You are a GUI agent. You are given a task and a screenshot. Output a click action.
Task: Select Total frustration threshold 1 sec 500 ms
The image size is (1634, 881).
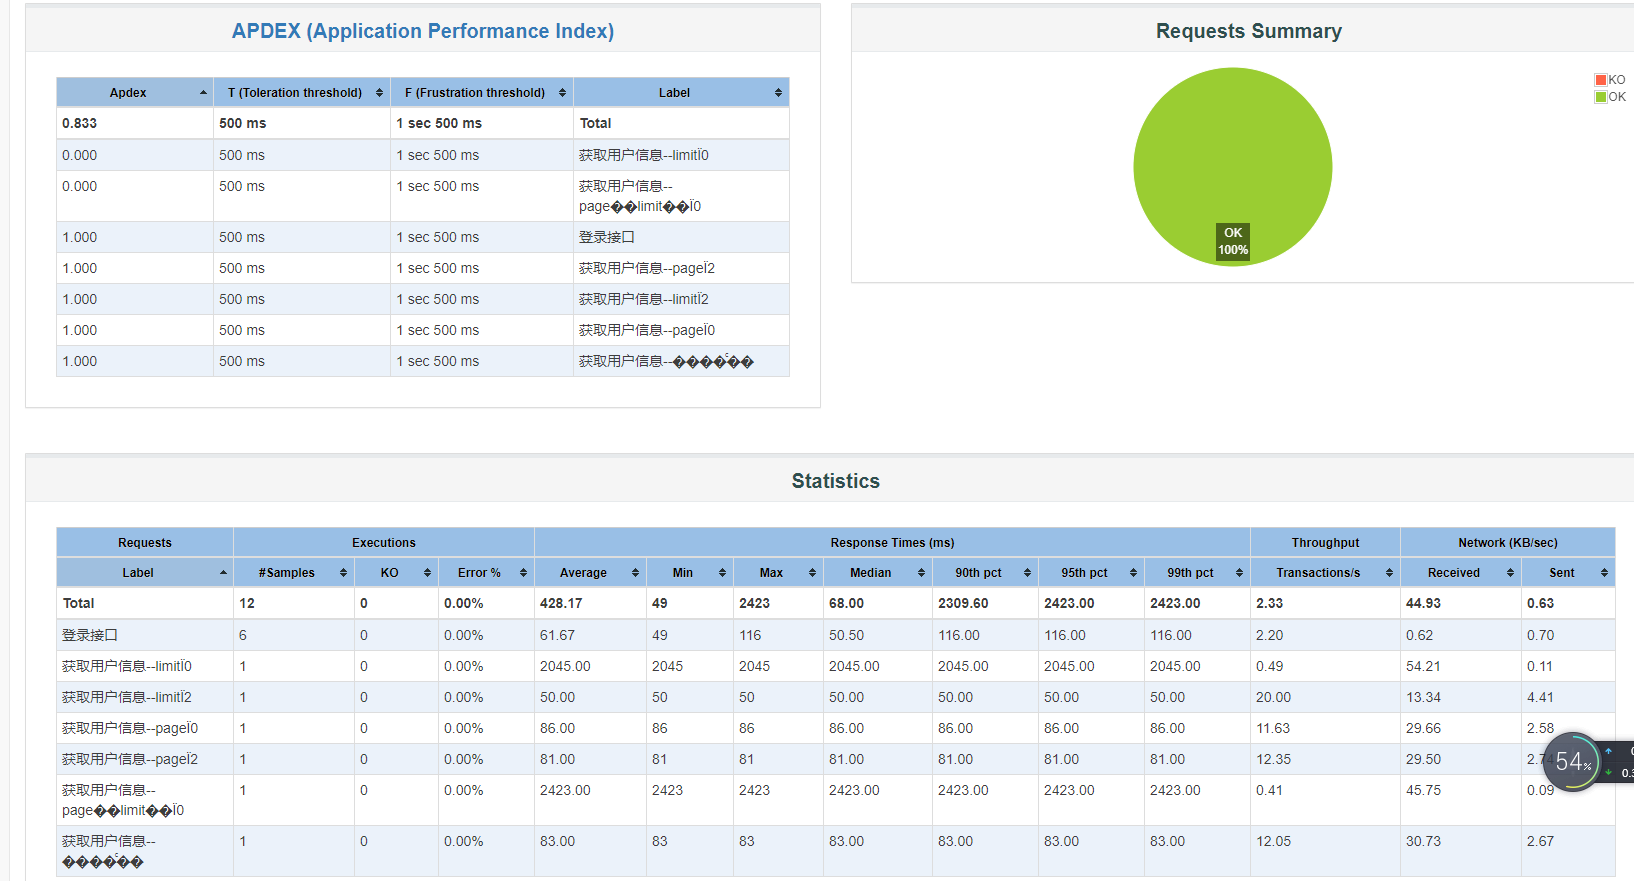pyautogui.click(x=439, y=123)
